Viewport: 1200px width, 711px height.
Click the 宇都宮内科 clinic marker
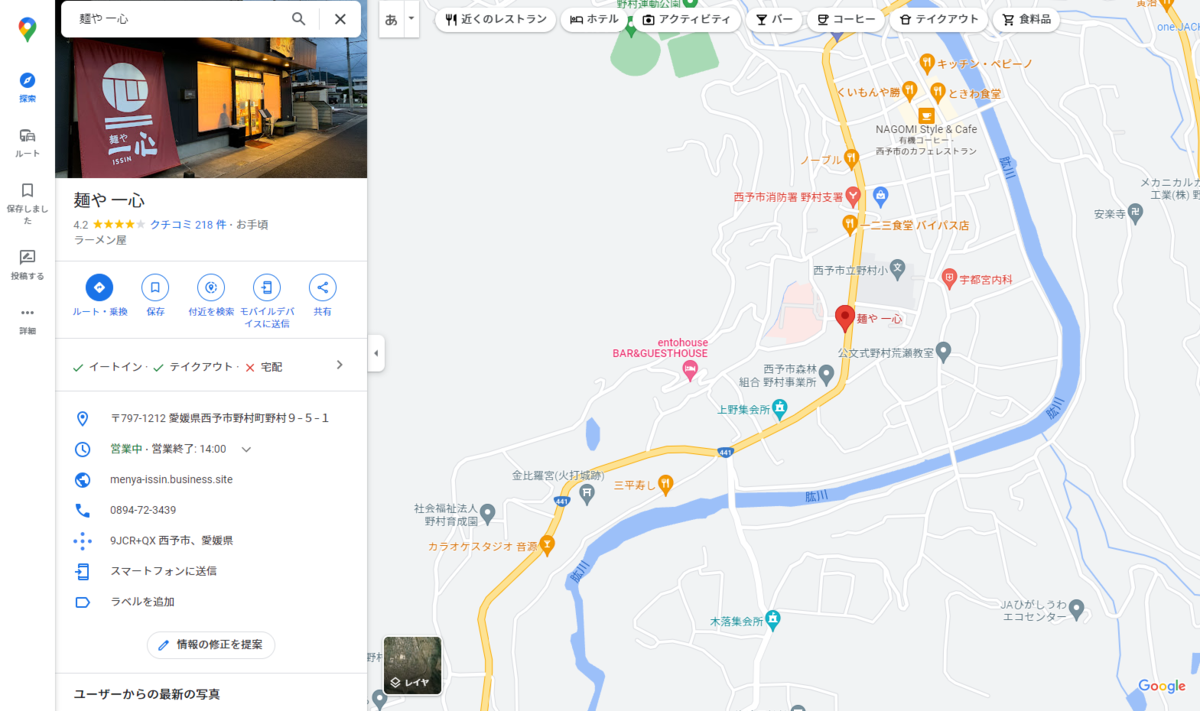point(950,278)
